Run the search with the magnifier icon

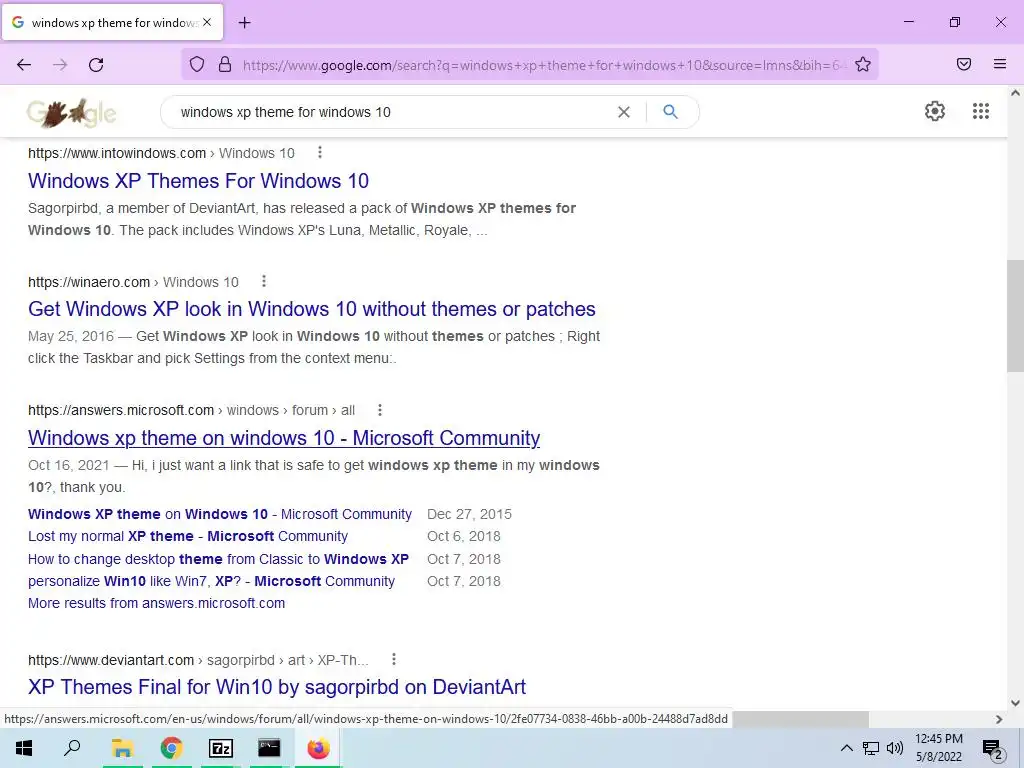pos(671,112)
